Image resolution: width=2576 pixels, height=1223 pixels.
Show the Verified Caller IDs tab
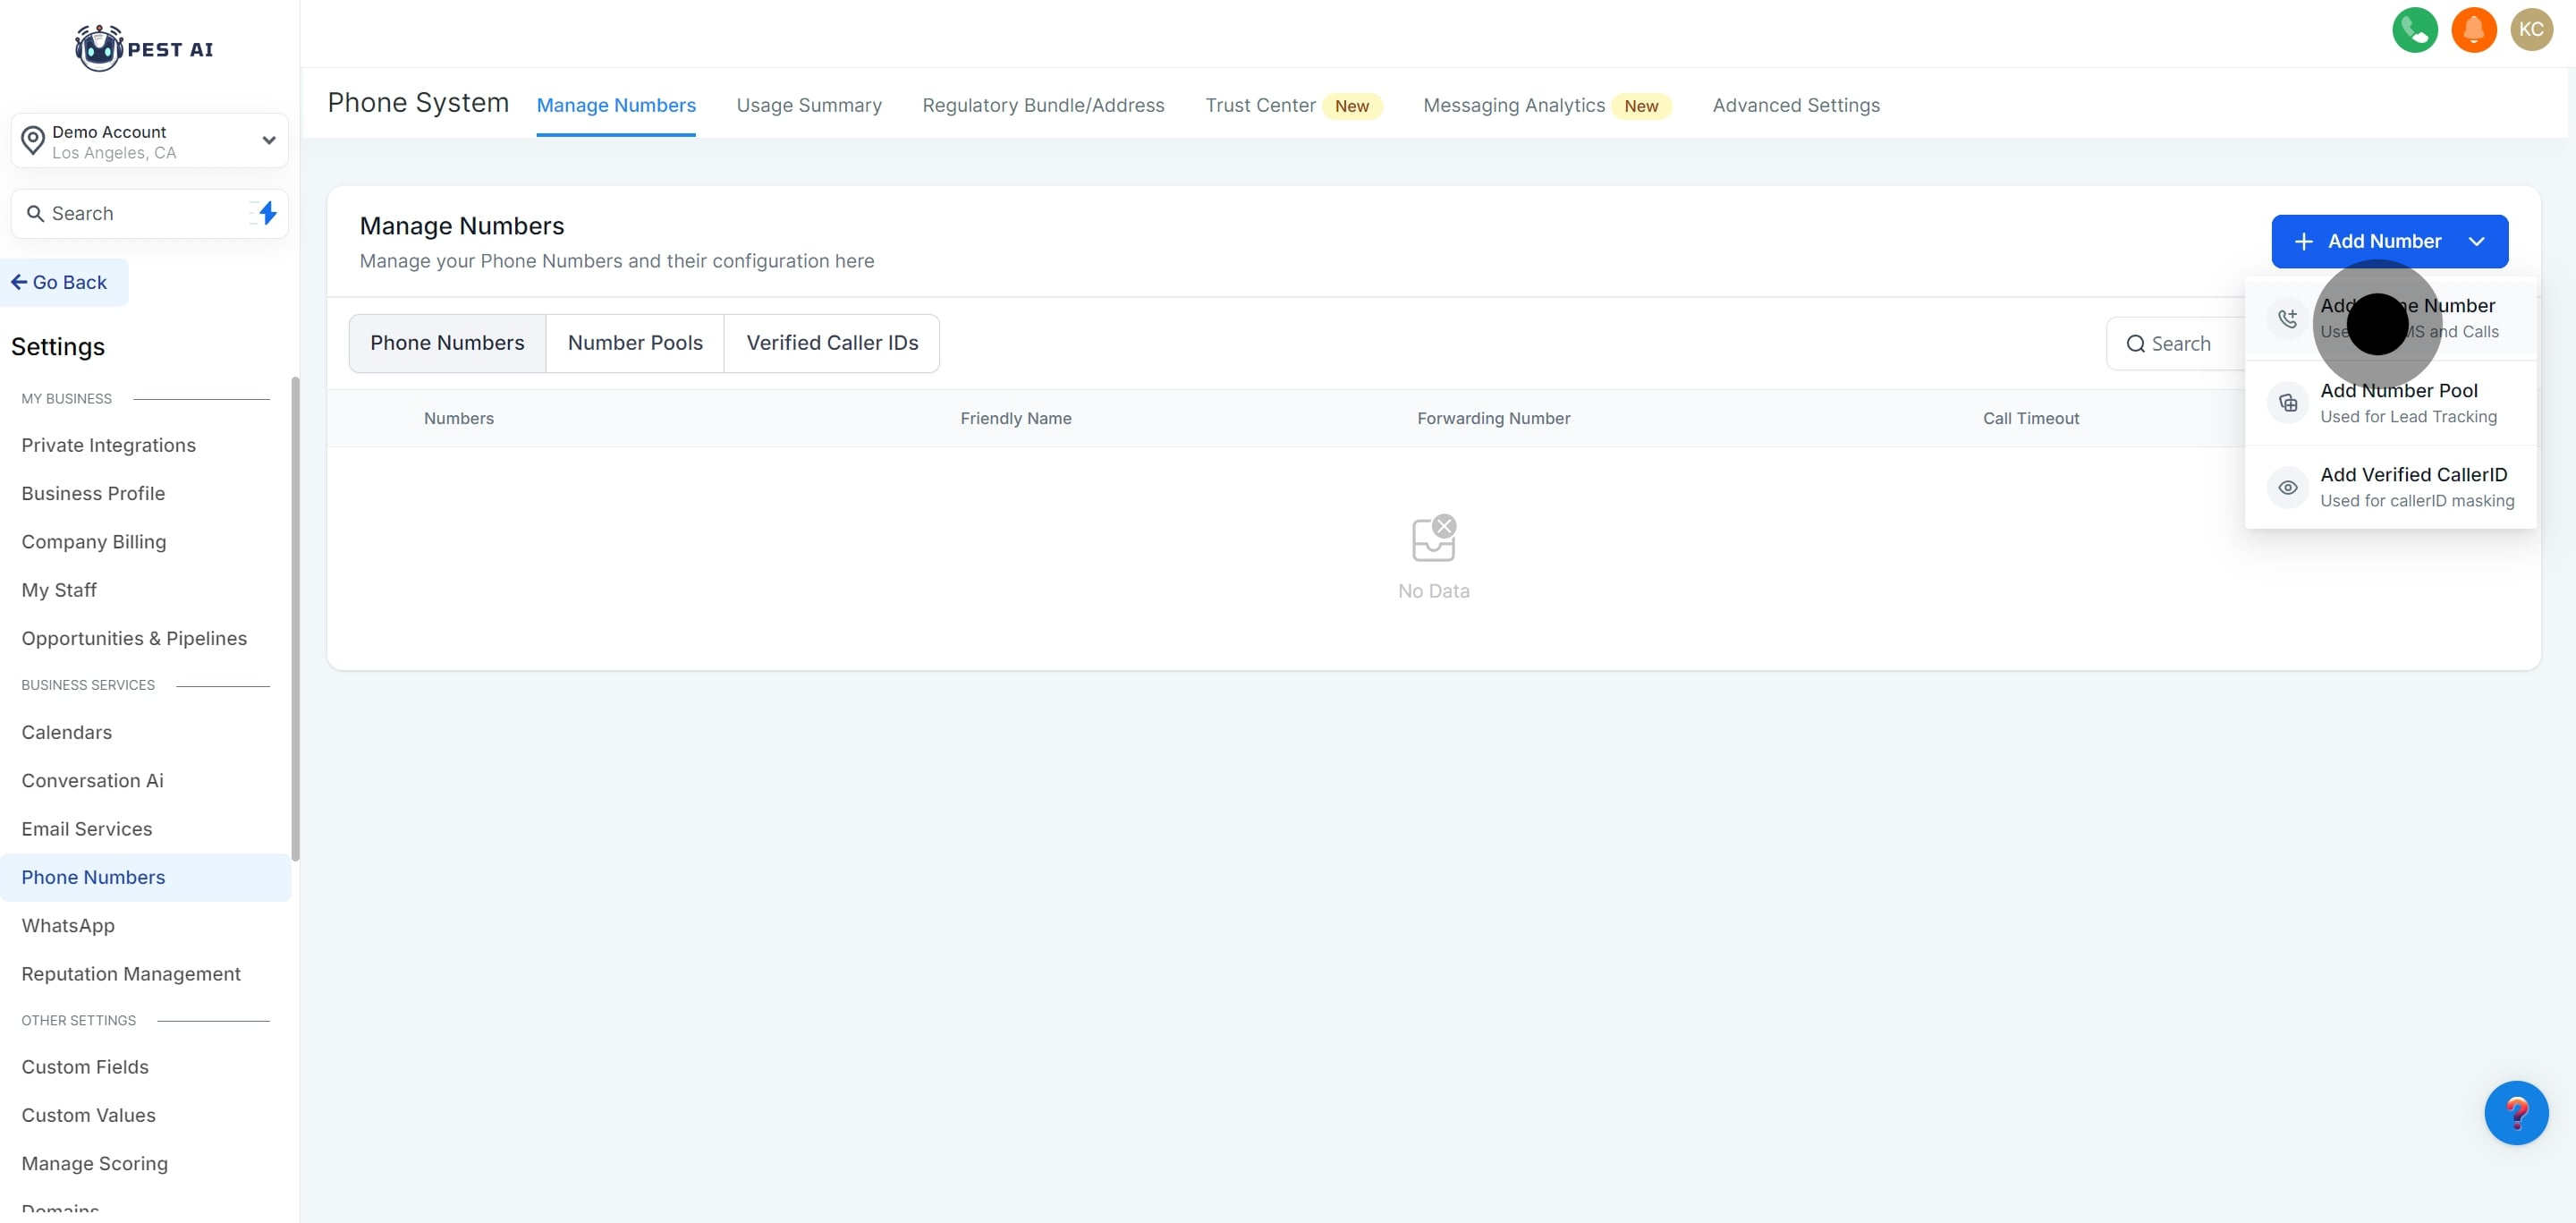(x=831, y=343)
